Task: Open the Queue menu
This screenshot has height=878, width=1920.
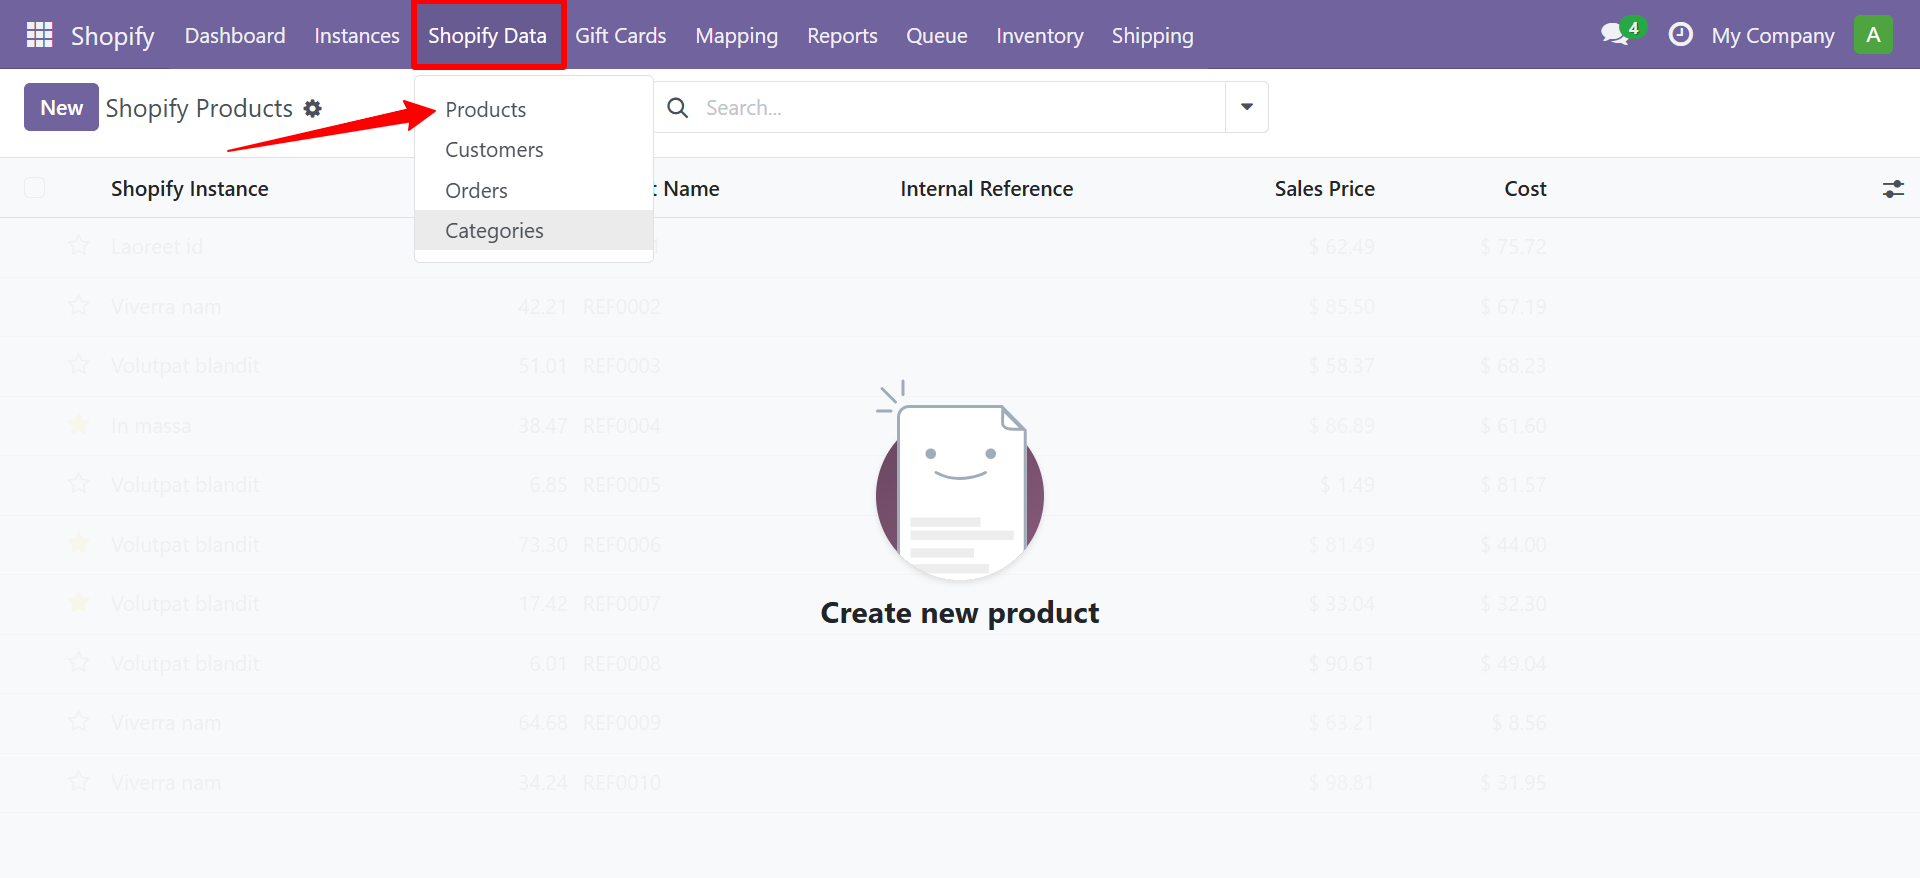Action: click(x=937, y=35)
